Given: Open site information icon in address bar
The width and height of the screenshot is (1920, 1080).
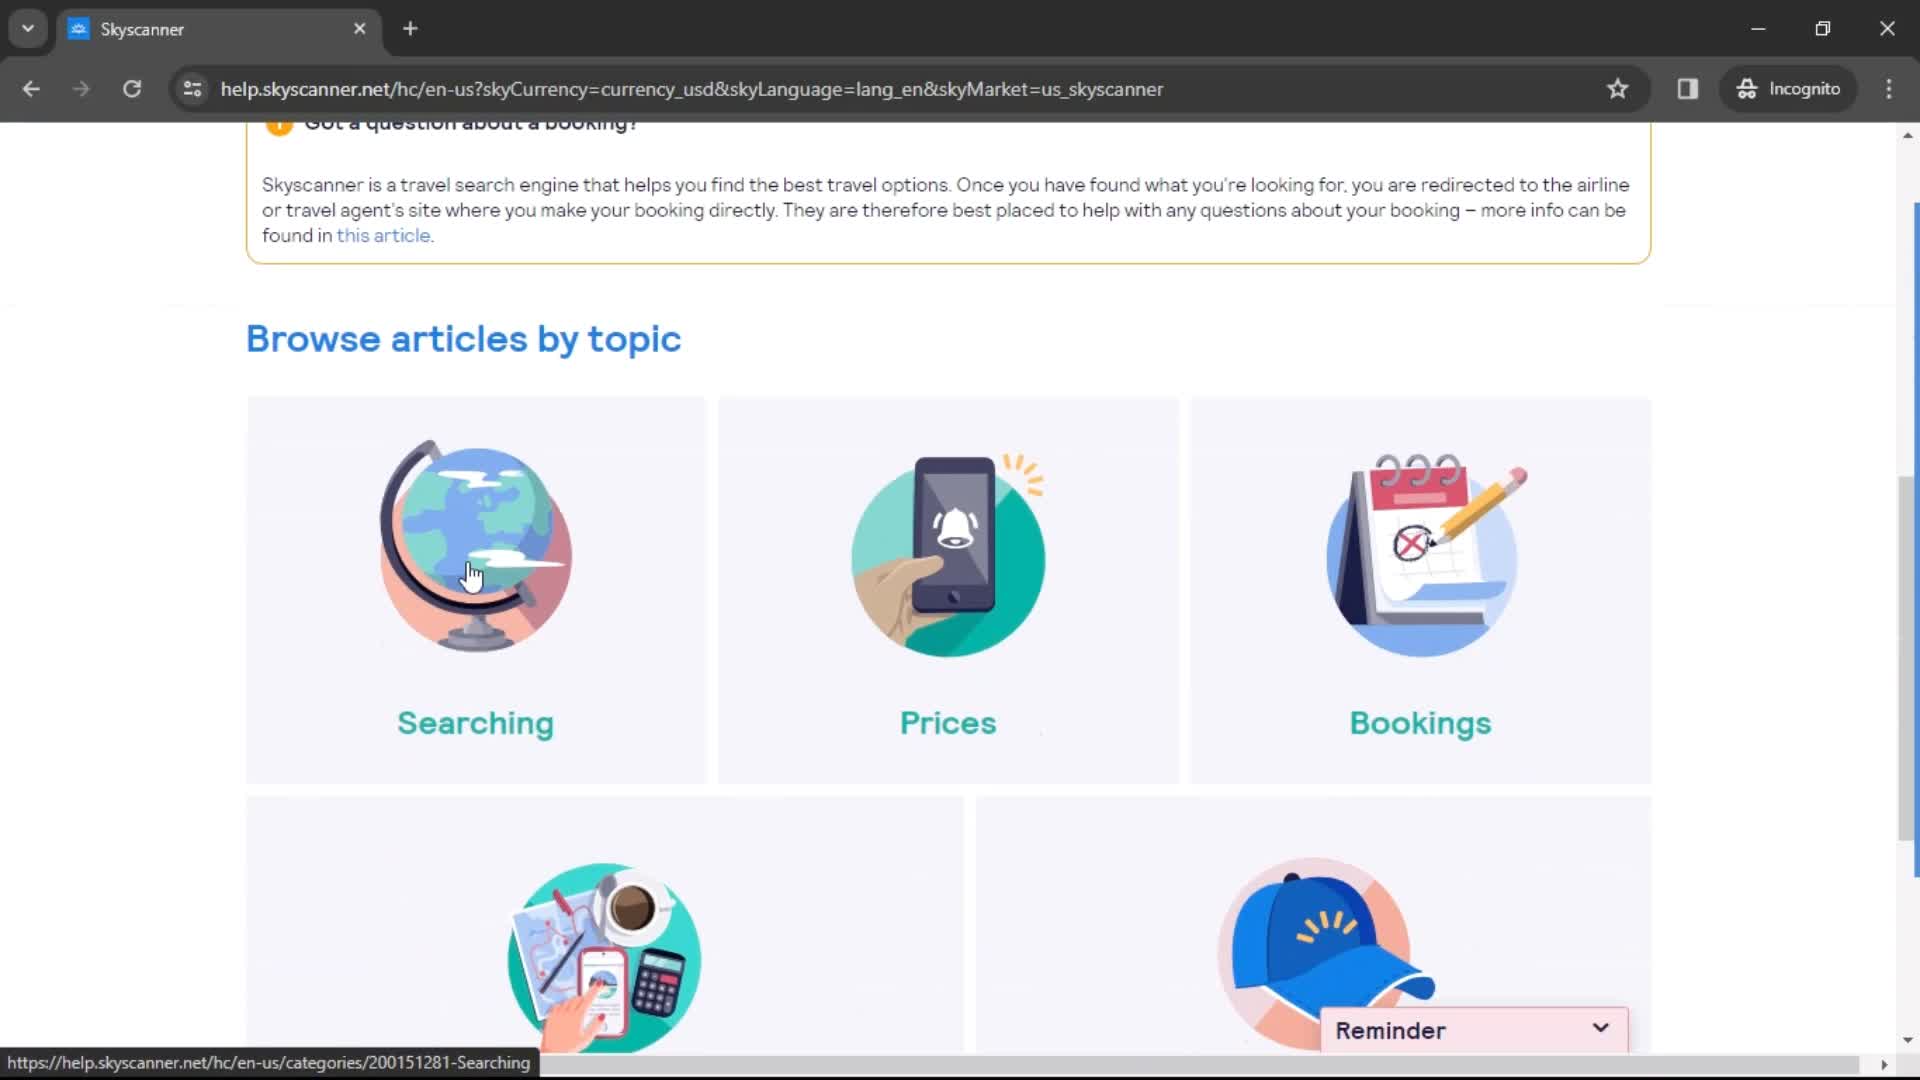Looking at the screenshot, I should (193, 89).
